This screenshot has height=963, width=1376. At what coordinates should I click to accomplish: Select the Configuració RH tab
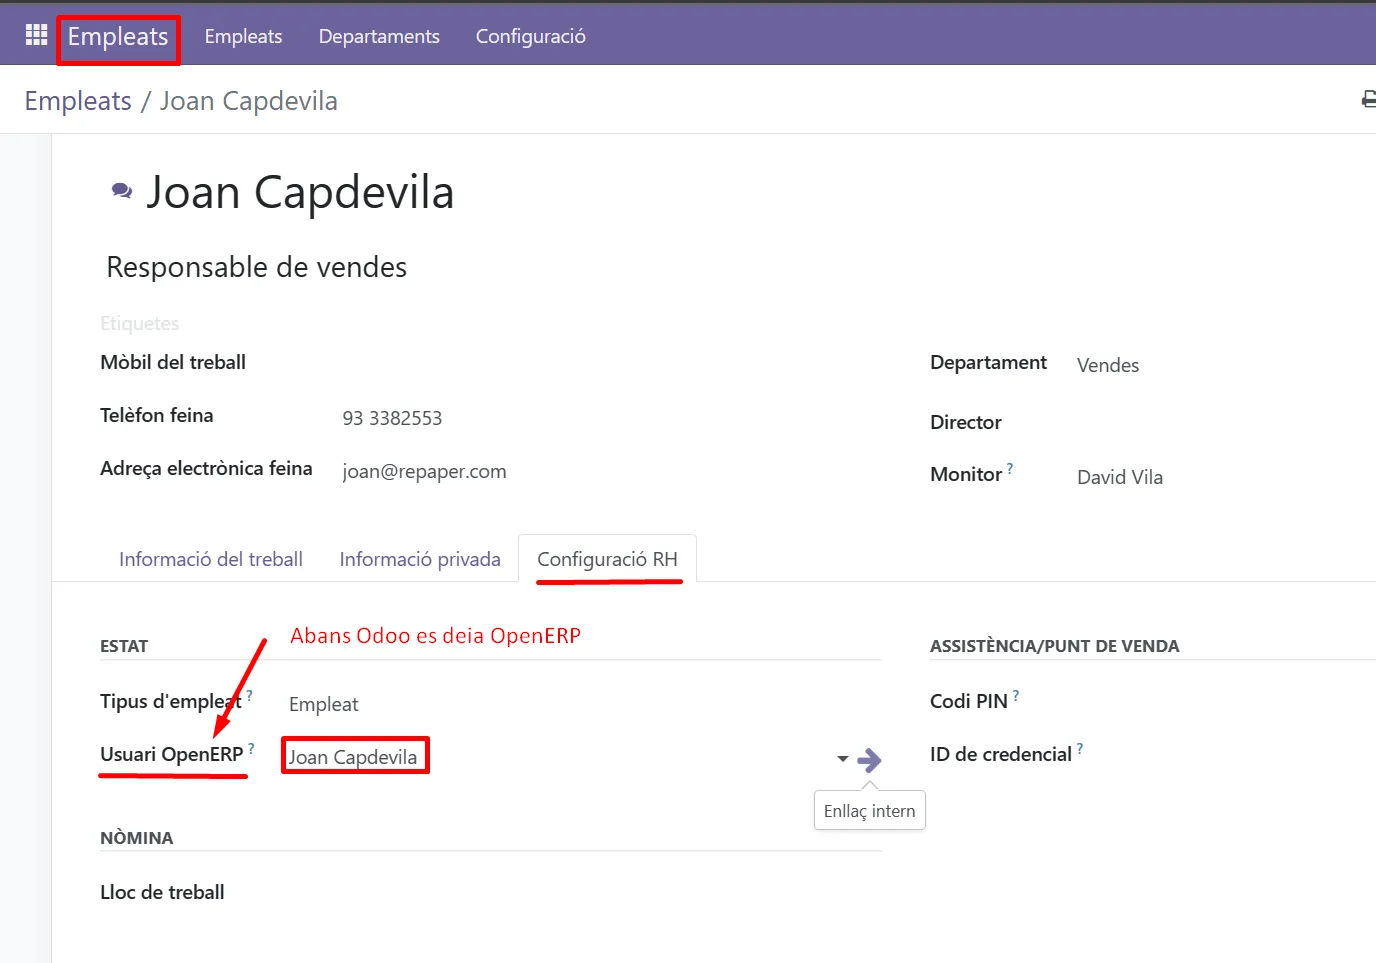click(x=607, y=559)
